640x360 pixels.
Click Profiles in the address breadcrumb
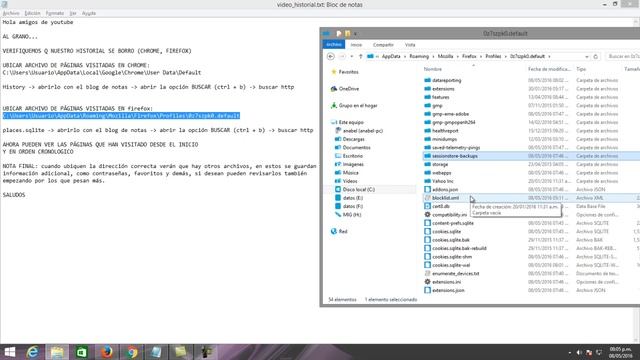(493, 56)
